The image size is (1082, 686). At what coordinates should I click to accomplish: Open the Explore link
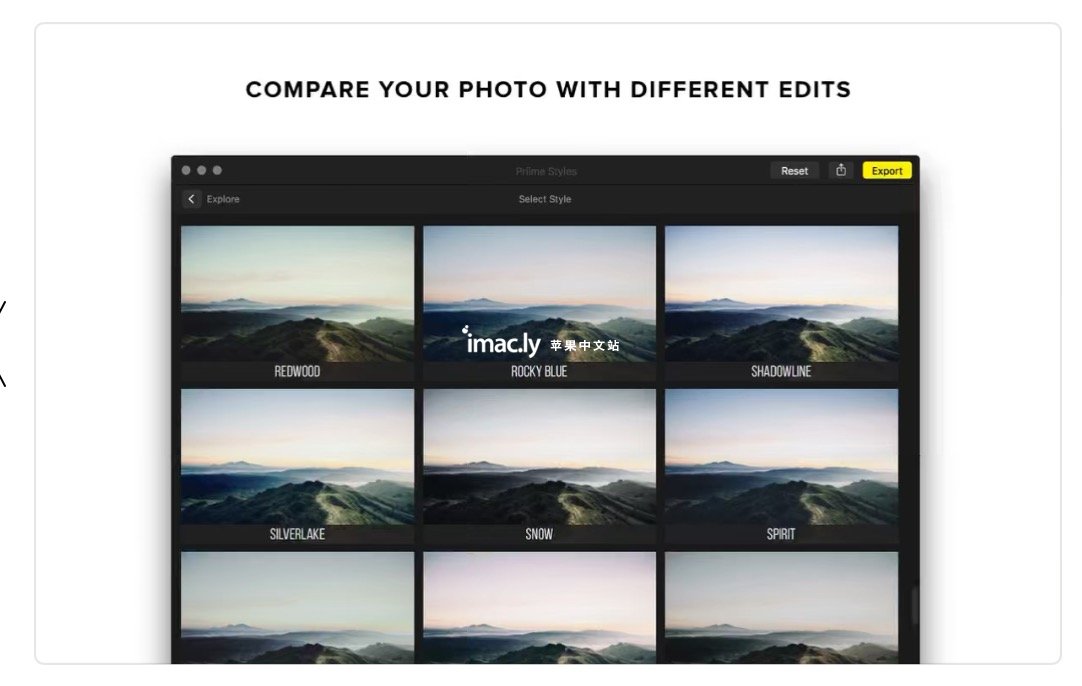[223, 199]
